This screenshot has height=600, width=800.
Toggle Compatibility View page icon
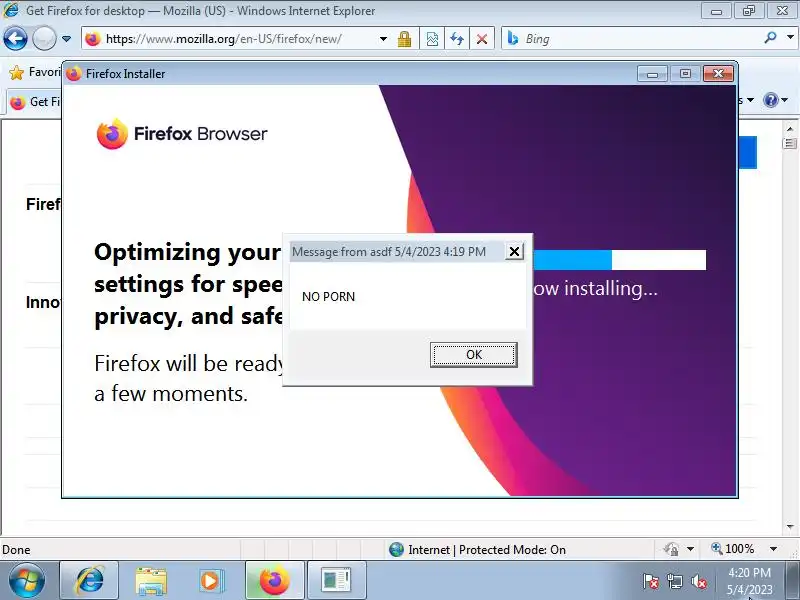pos(432,39)
